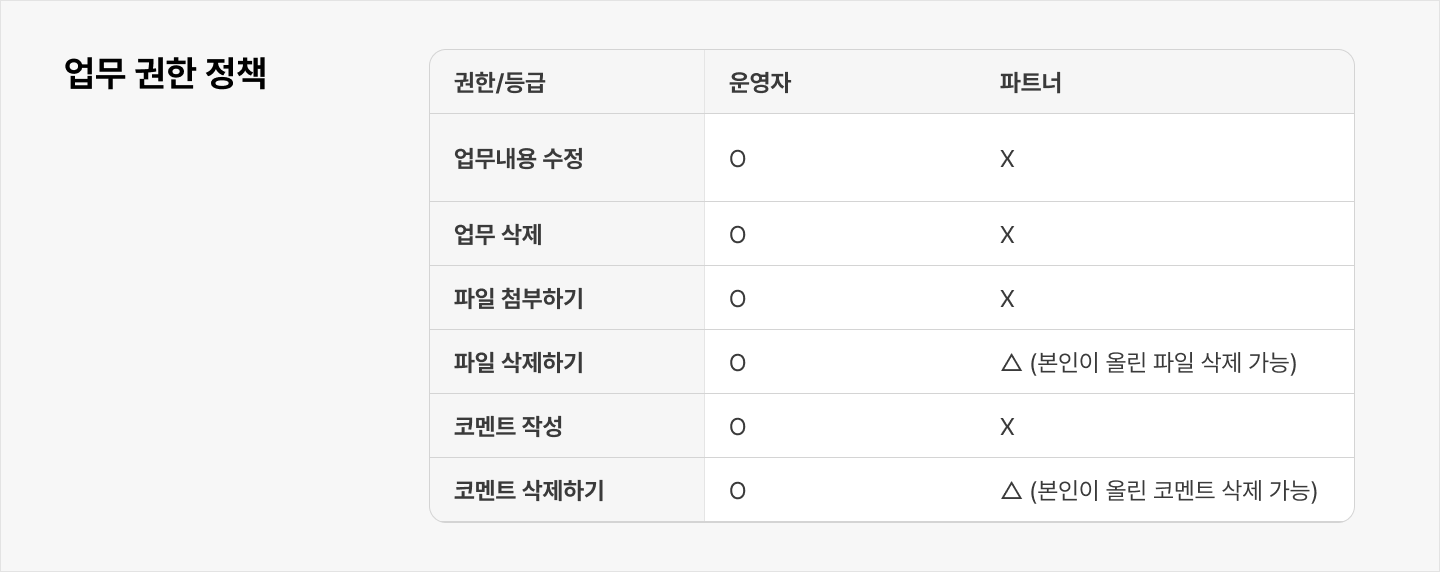This screenshot has height=572, width=1440.
Task: Click the 운영자 column header
Action: click(759, 83)
